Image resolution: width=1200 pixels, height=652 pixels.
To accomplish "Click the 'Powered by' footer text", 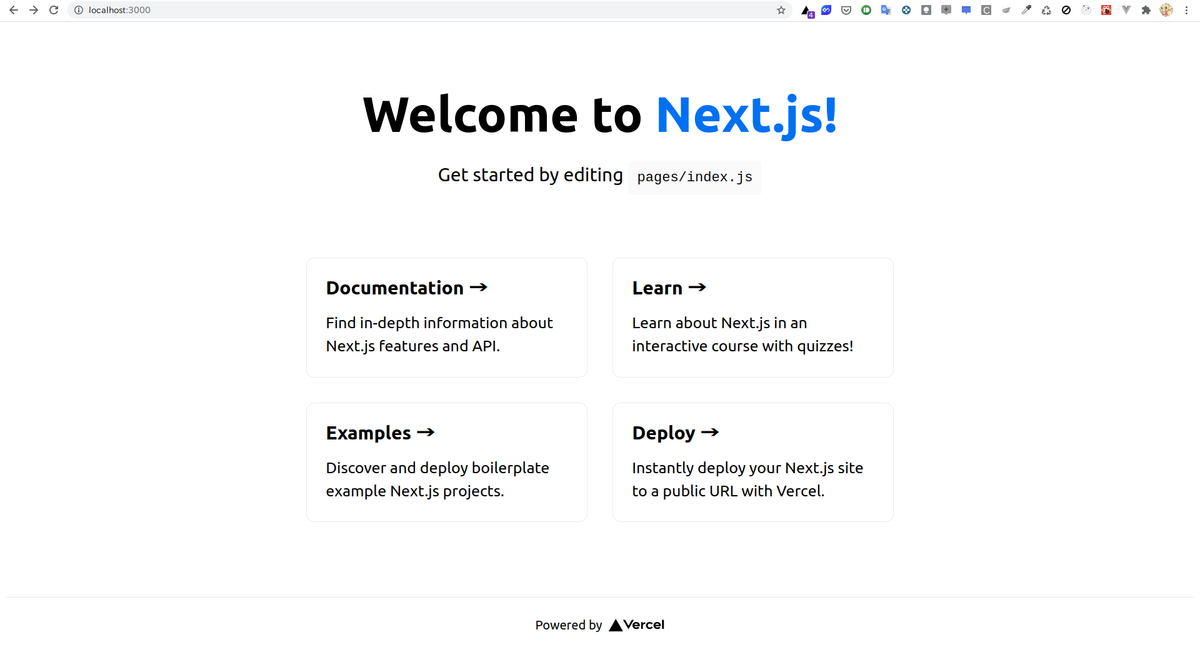I will (x=568, y=625).
